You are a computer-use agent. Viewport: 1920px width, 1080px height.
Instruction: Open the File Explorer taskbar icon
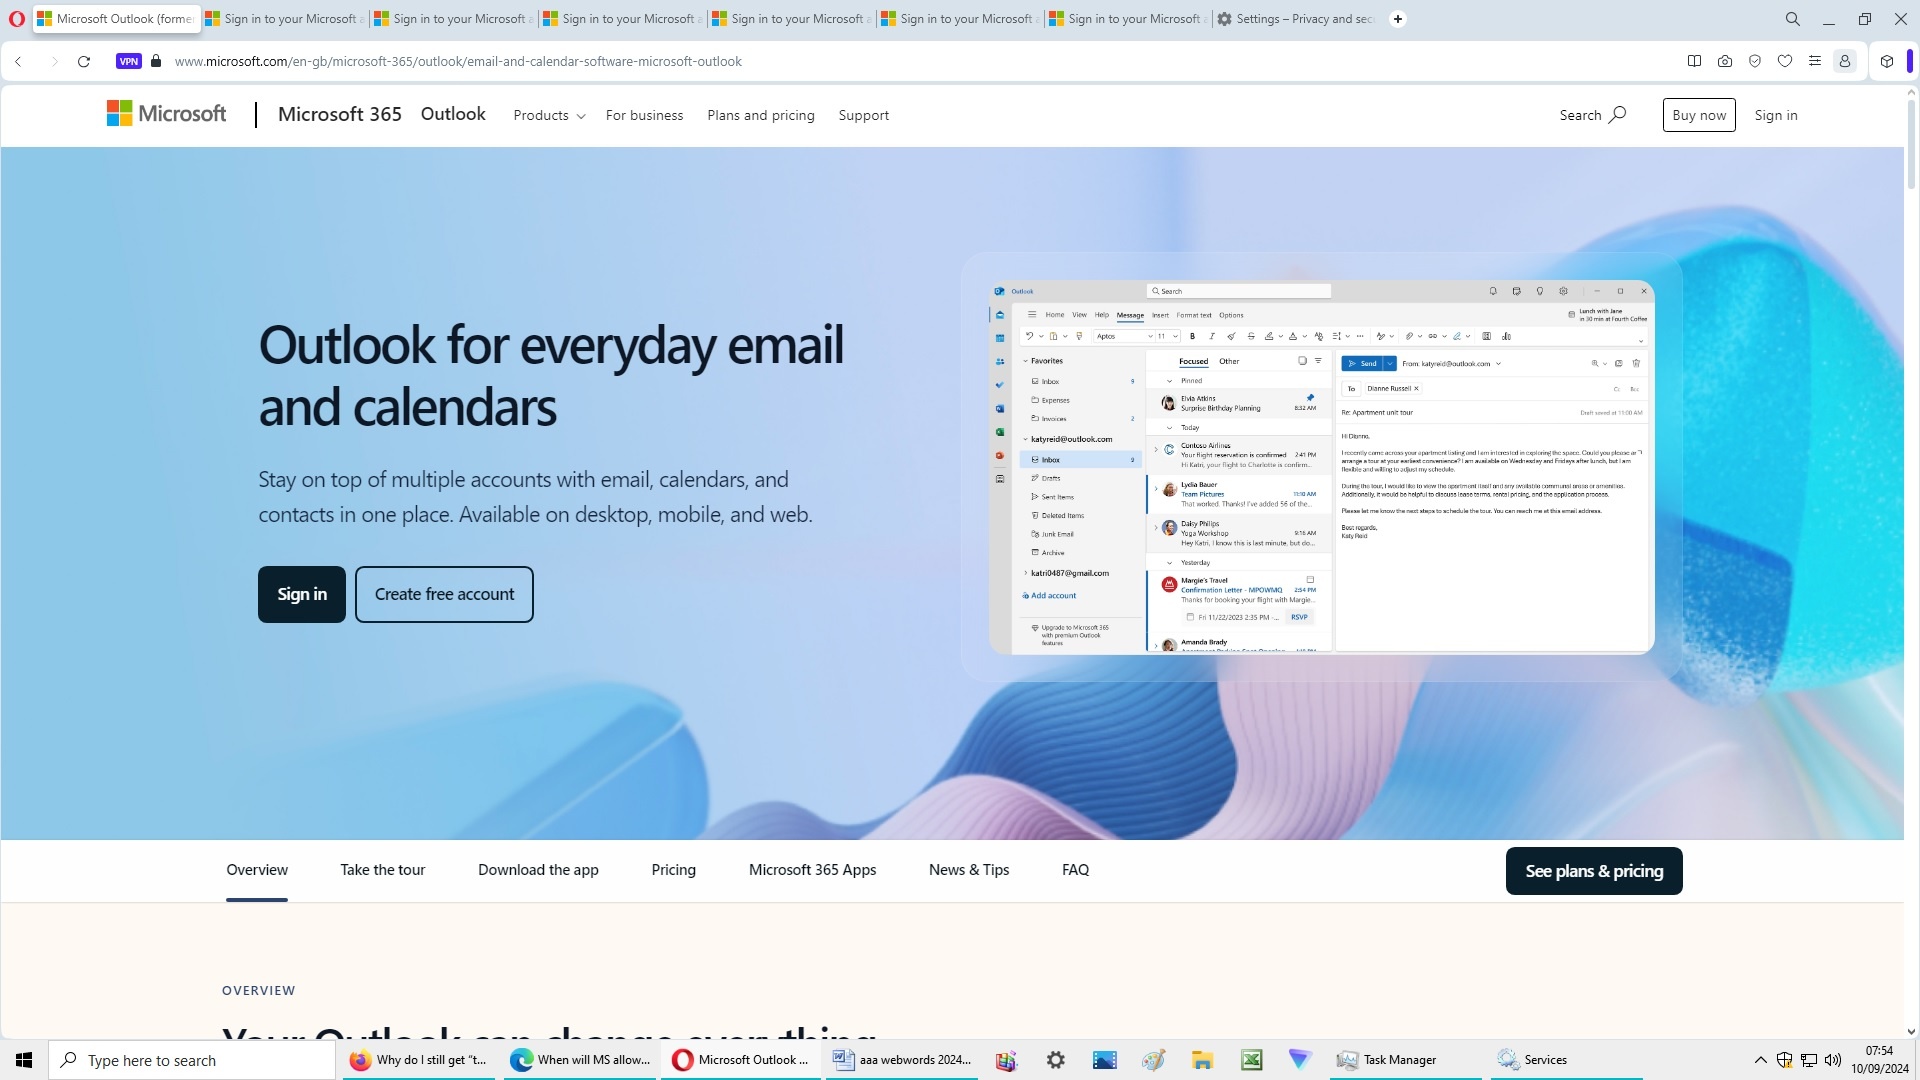pos(1202,1060)
